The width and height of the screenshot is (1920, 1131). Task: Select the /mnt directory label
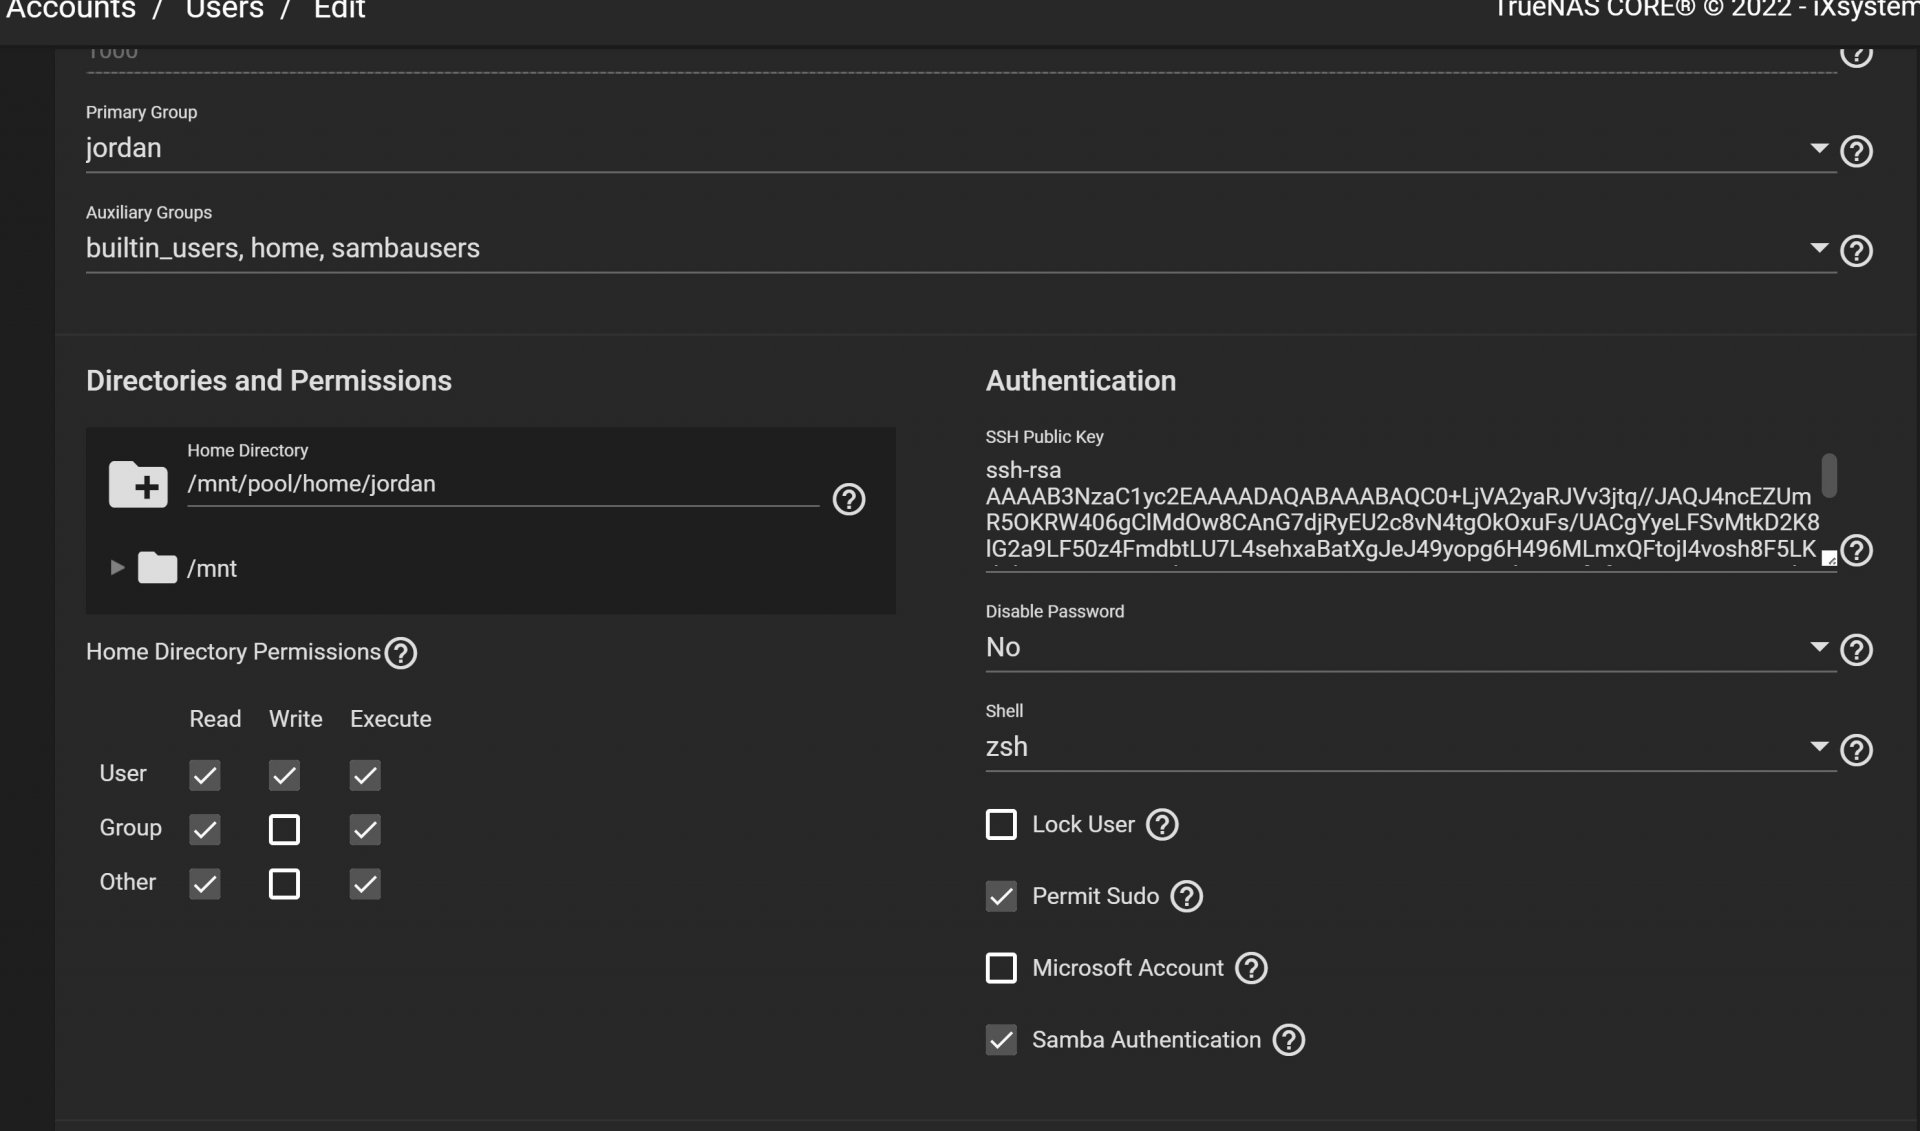[212, 569]
